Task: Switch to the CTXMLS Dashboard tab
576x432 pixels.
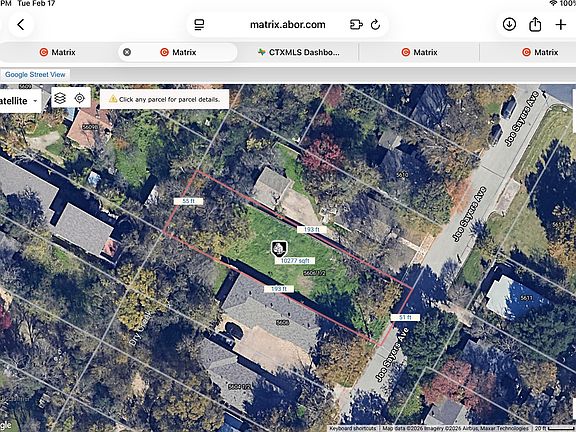Action: tap(298, 52)
